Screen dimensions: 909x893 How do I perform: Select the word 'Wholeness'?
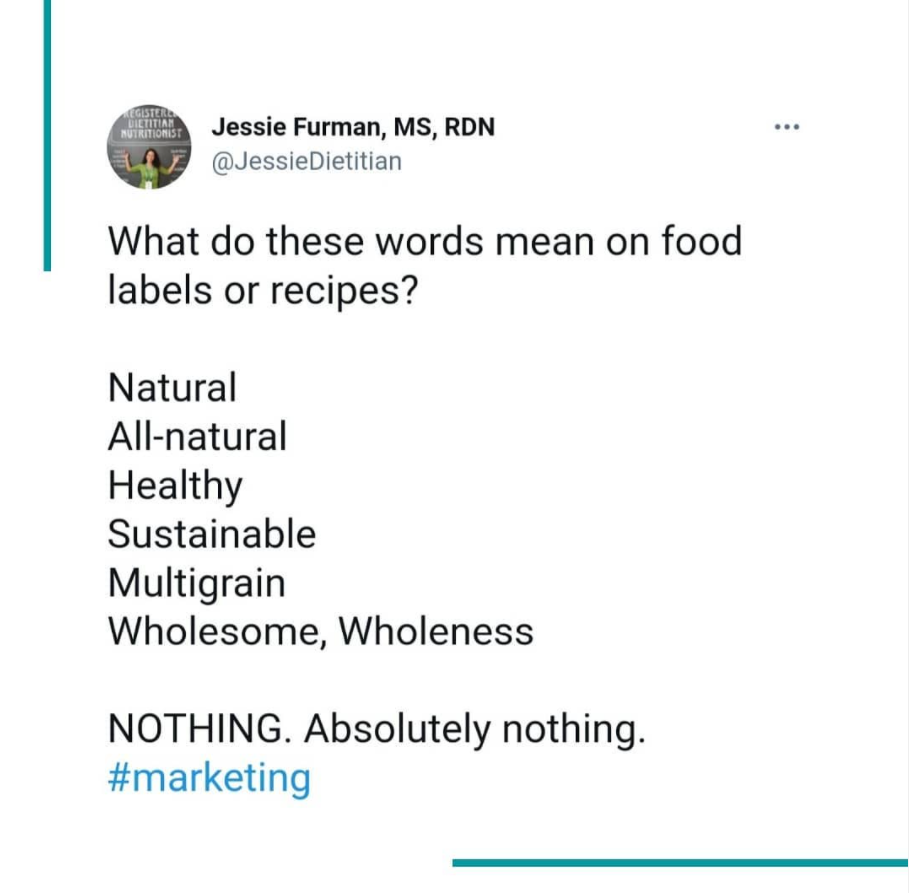436,631
